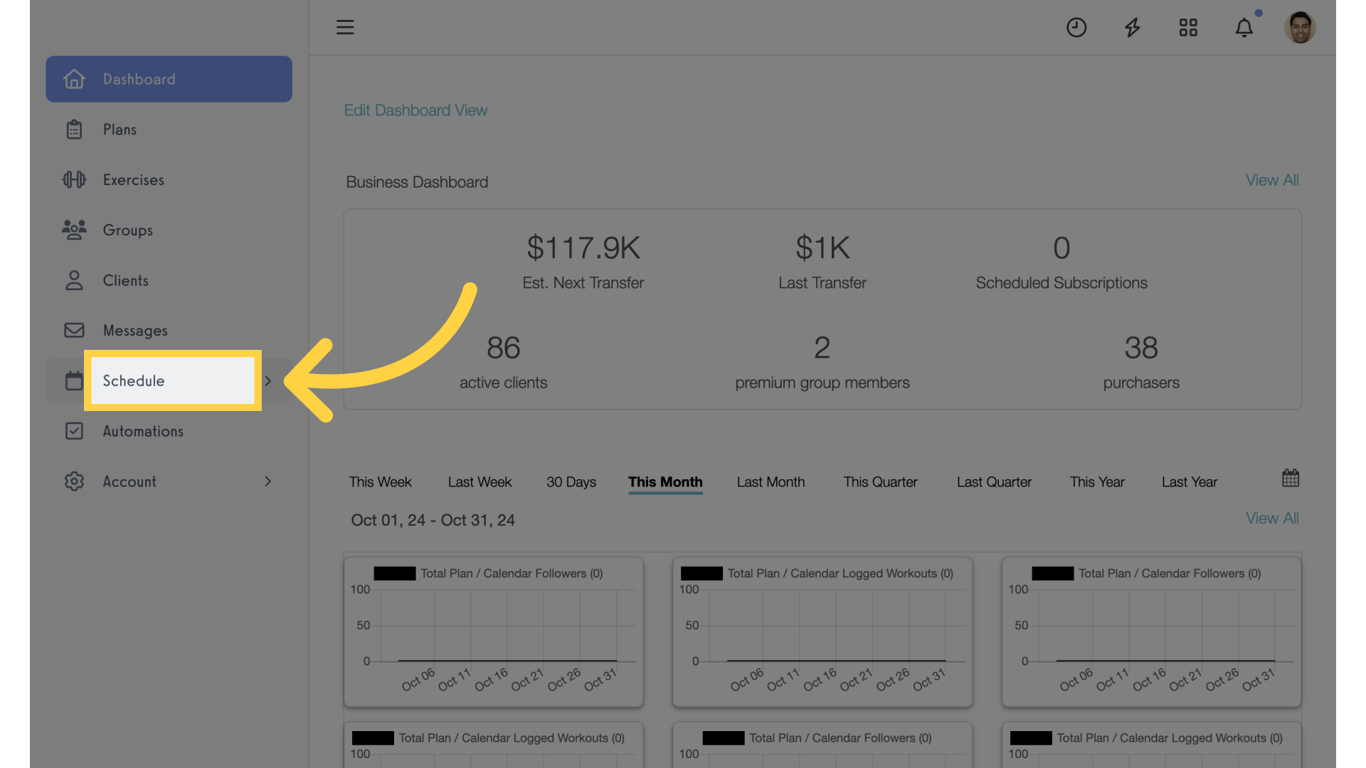The height and width of the screenshot is (768, 1366).
Task: Switch to the Last Month tab
Action: click(770, 482)
